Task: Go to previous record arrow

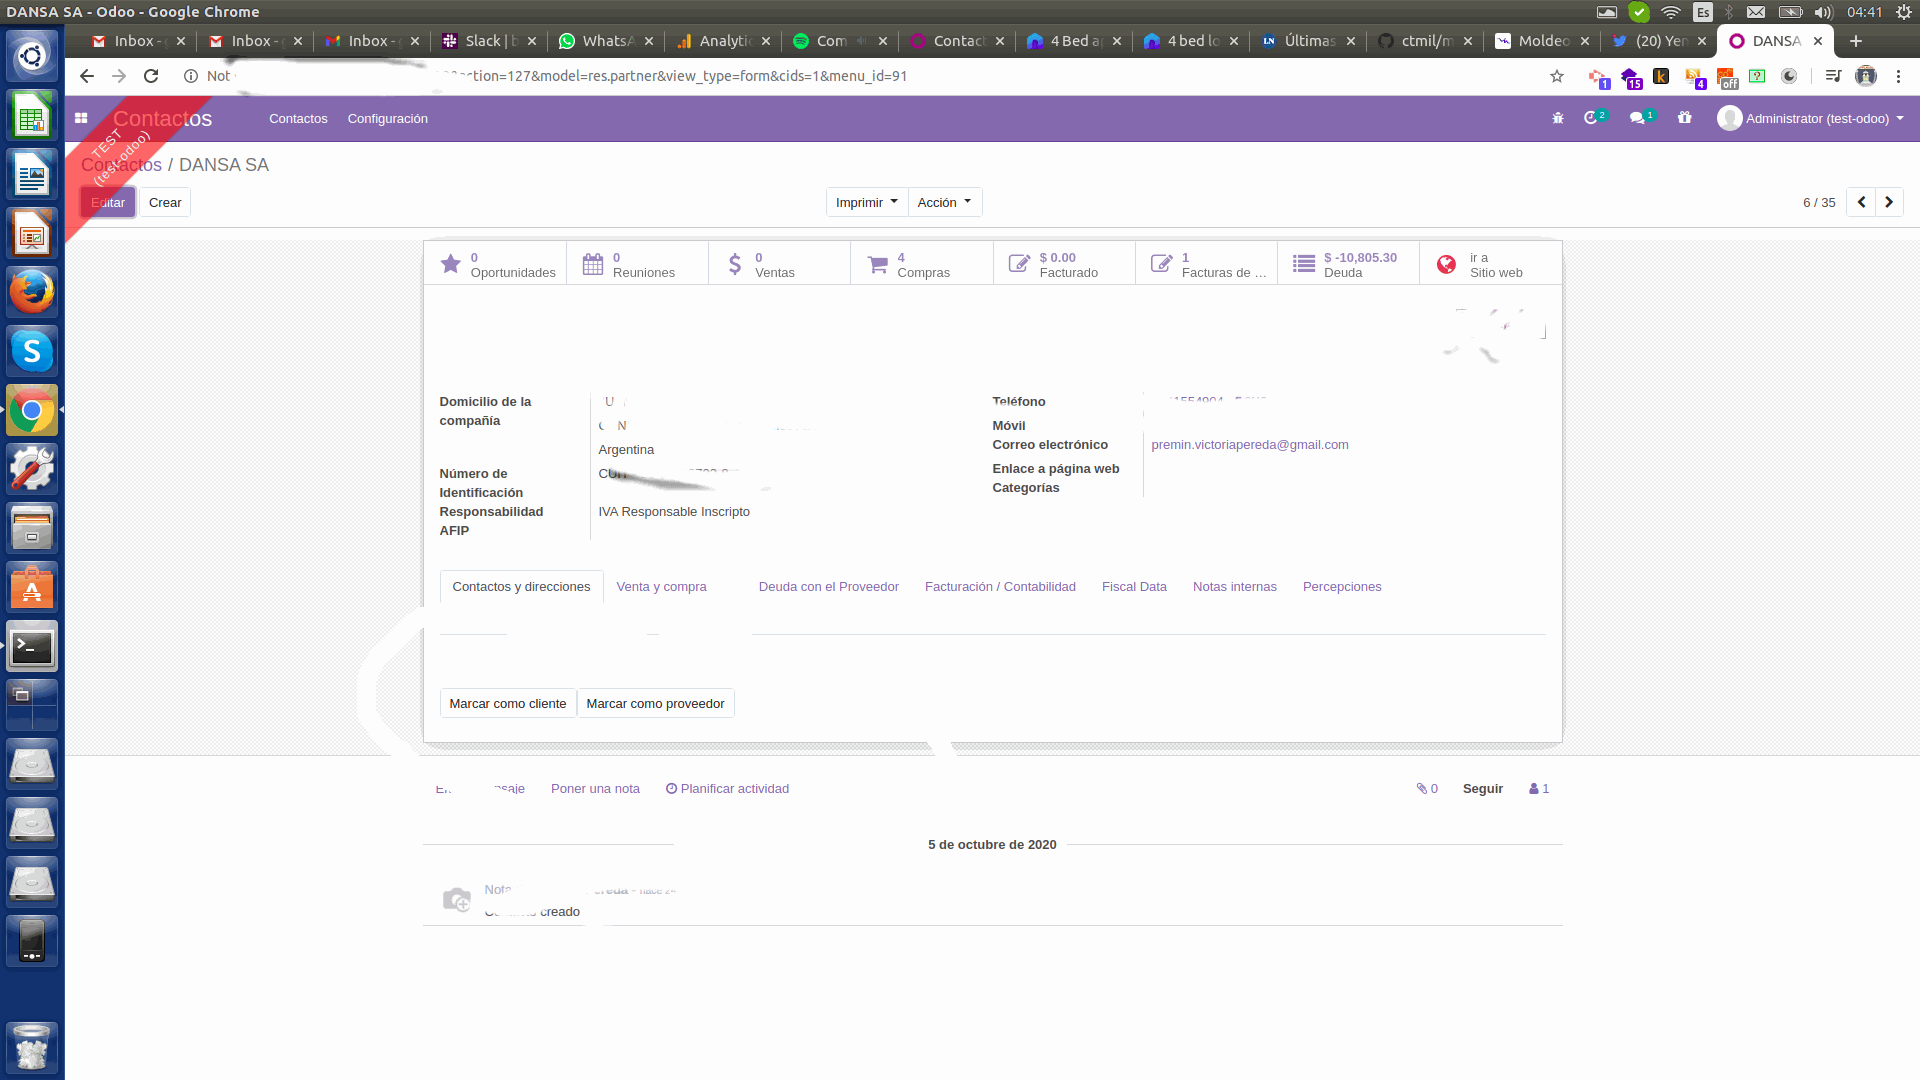Action: [x=1861, y=202]
